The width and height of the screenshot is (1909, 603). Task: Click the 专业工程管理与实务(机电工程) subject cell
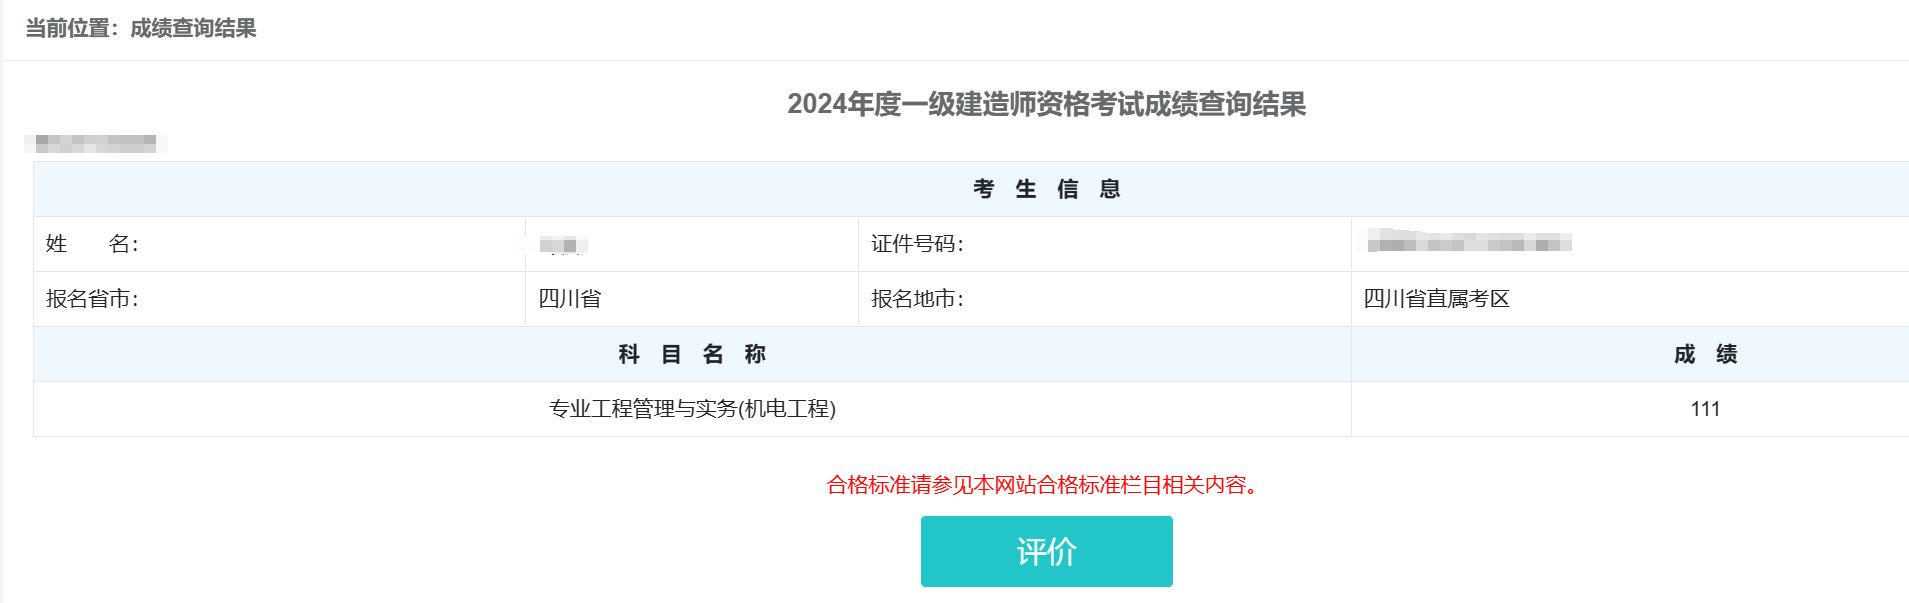pos(692,409)
